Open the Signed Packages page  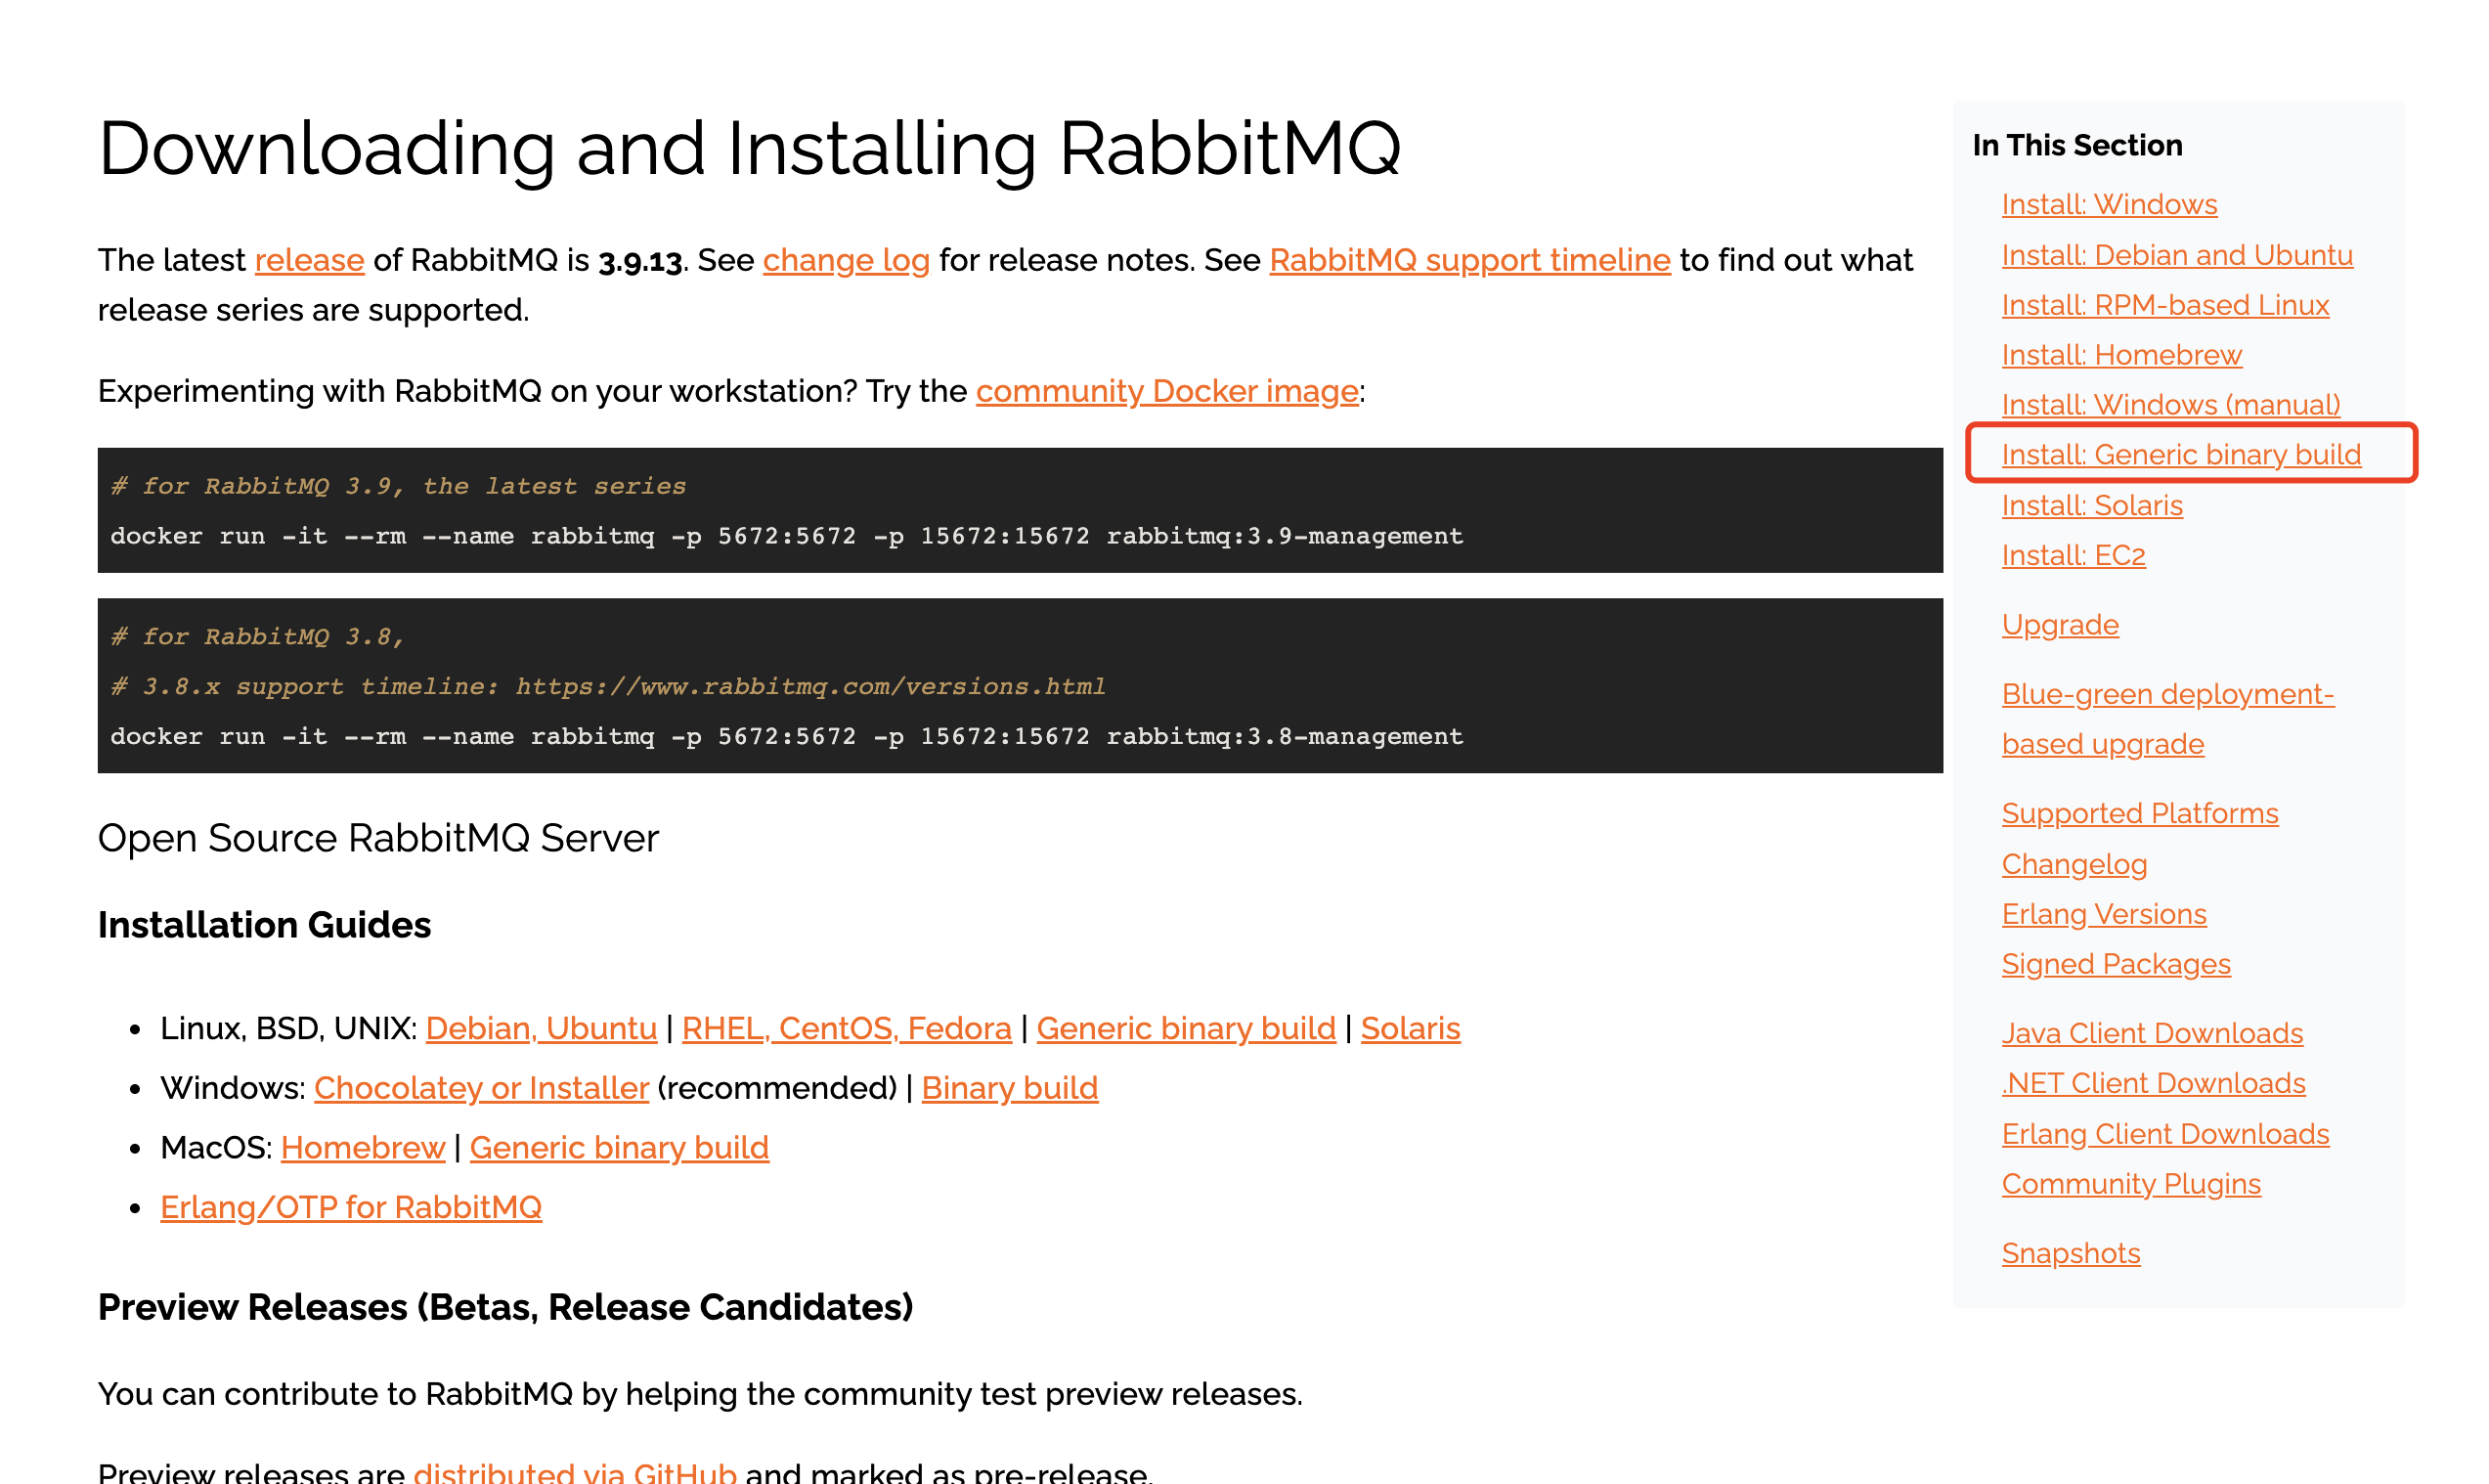pyautogui.click(x=2116, y=964)
